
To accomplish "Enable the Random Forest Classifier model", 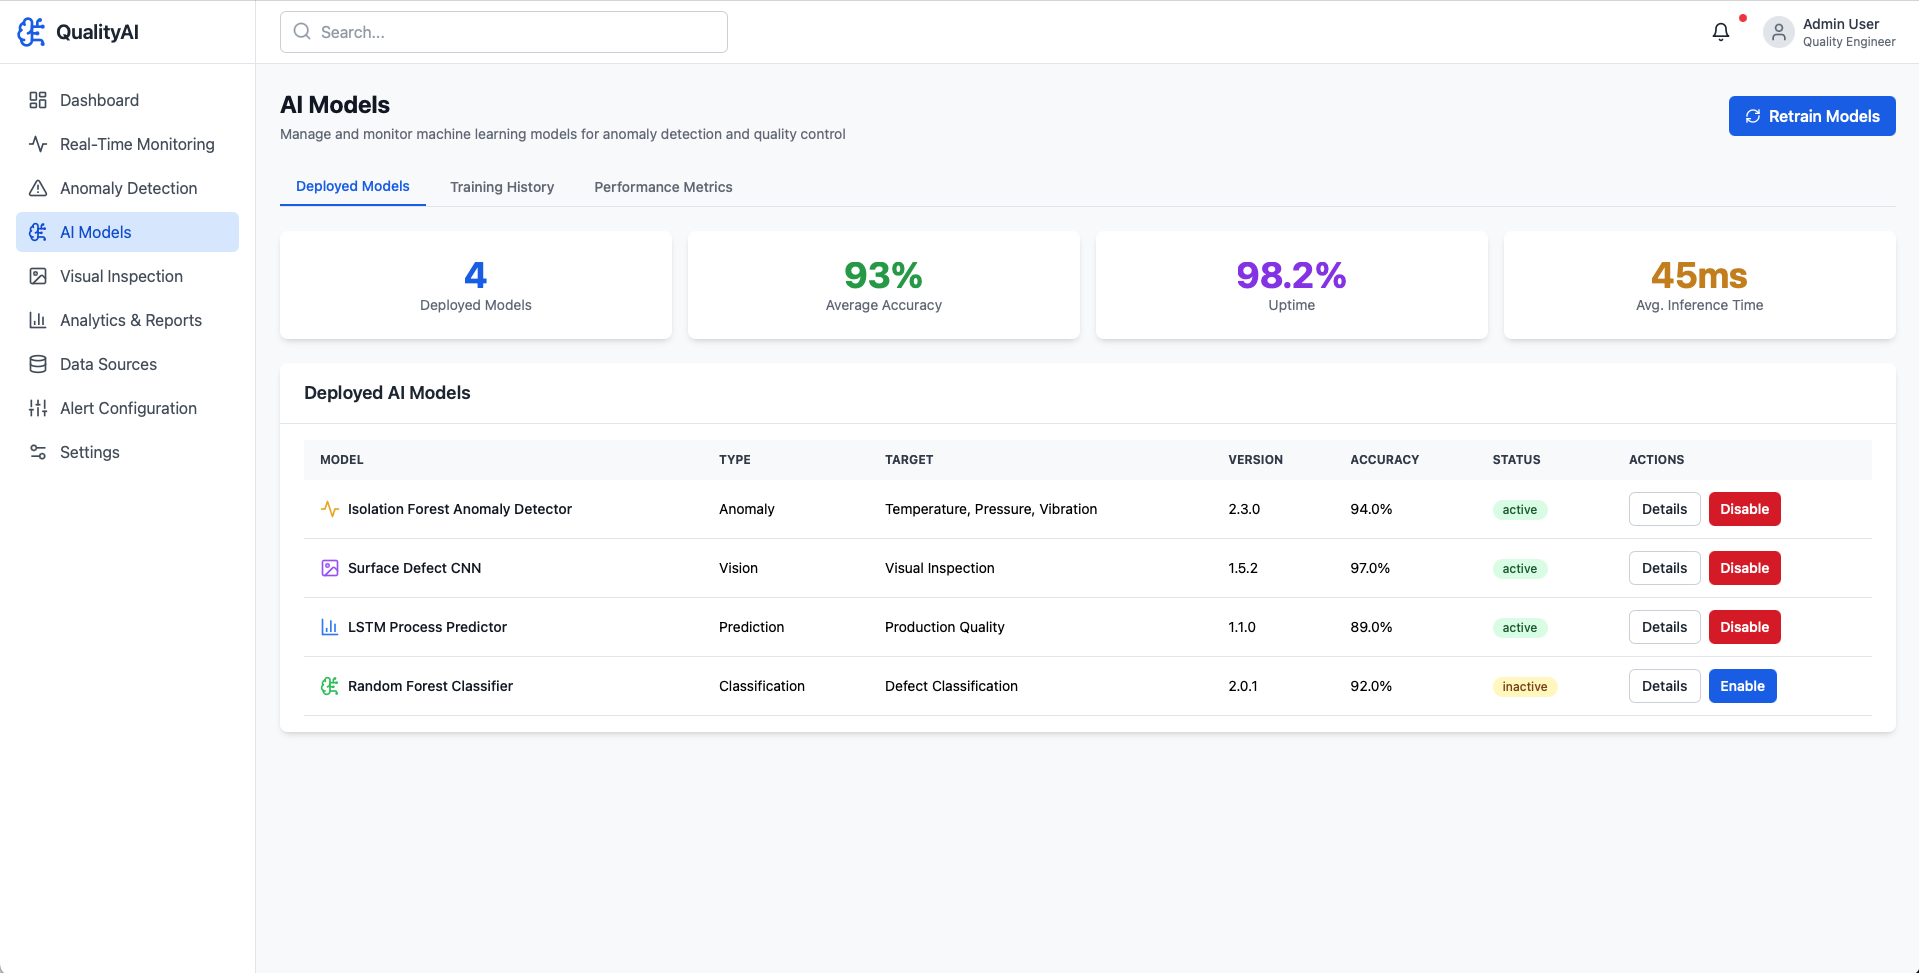I will coord(1742,686).
